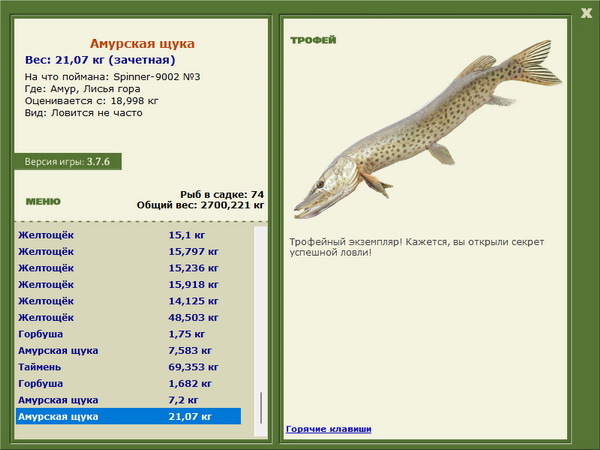Select the Горбуша 1,682 кг row
600x450 pixels.
(129, 383)
